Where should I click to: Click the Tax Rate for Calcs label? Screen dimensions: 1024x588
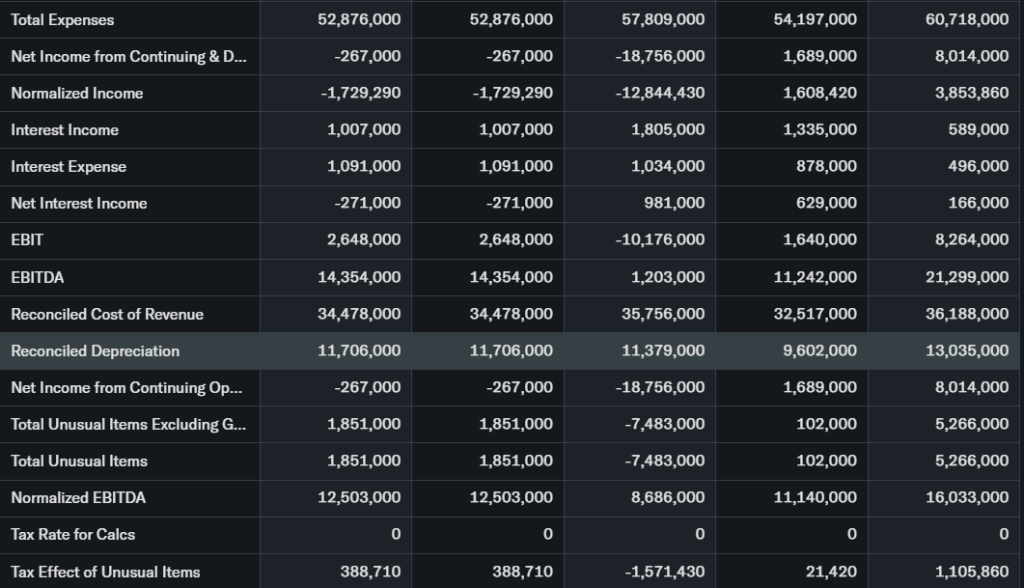coord(73,534)
